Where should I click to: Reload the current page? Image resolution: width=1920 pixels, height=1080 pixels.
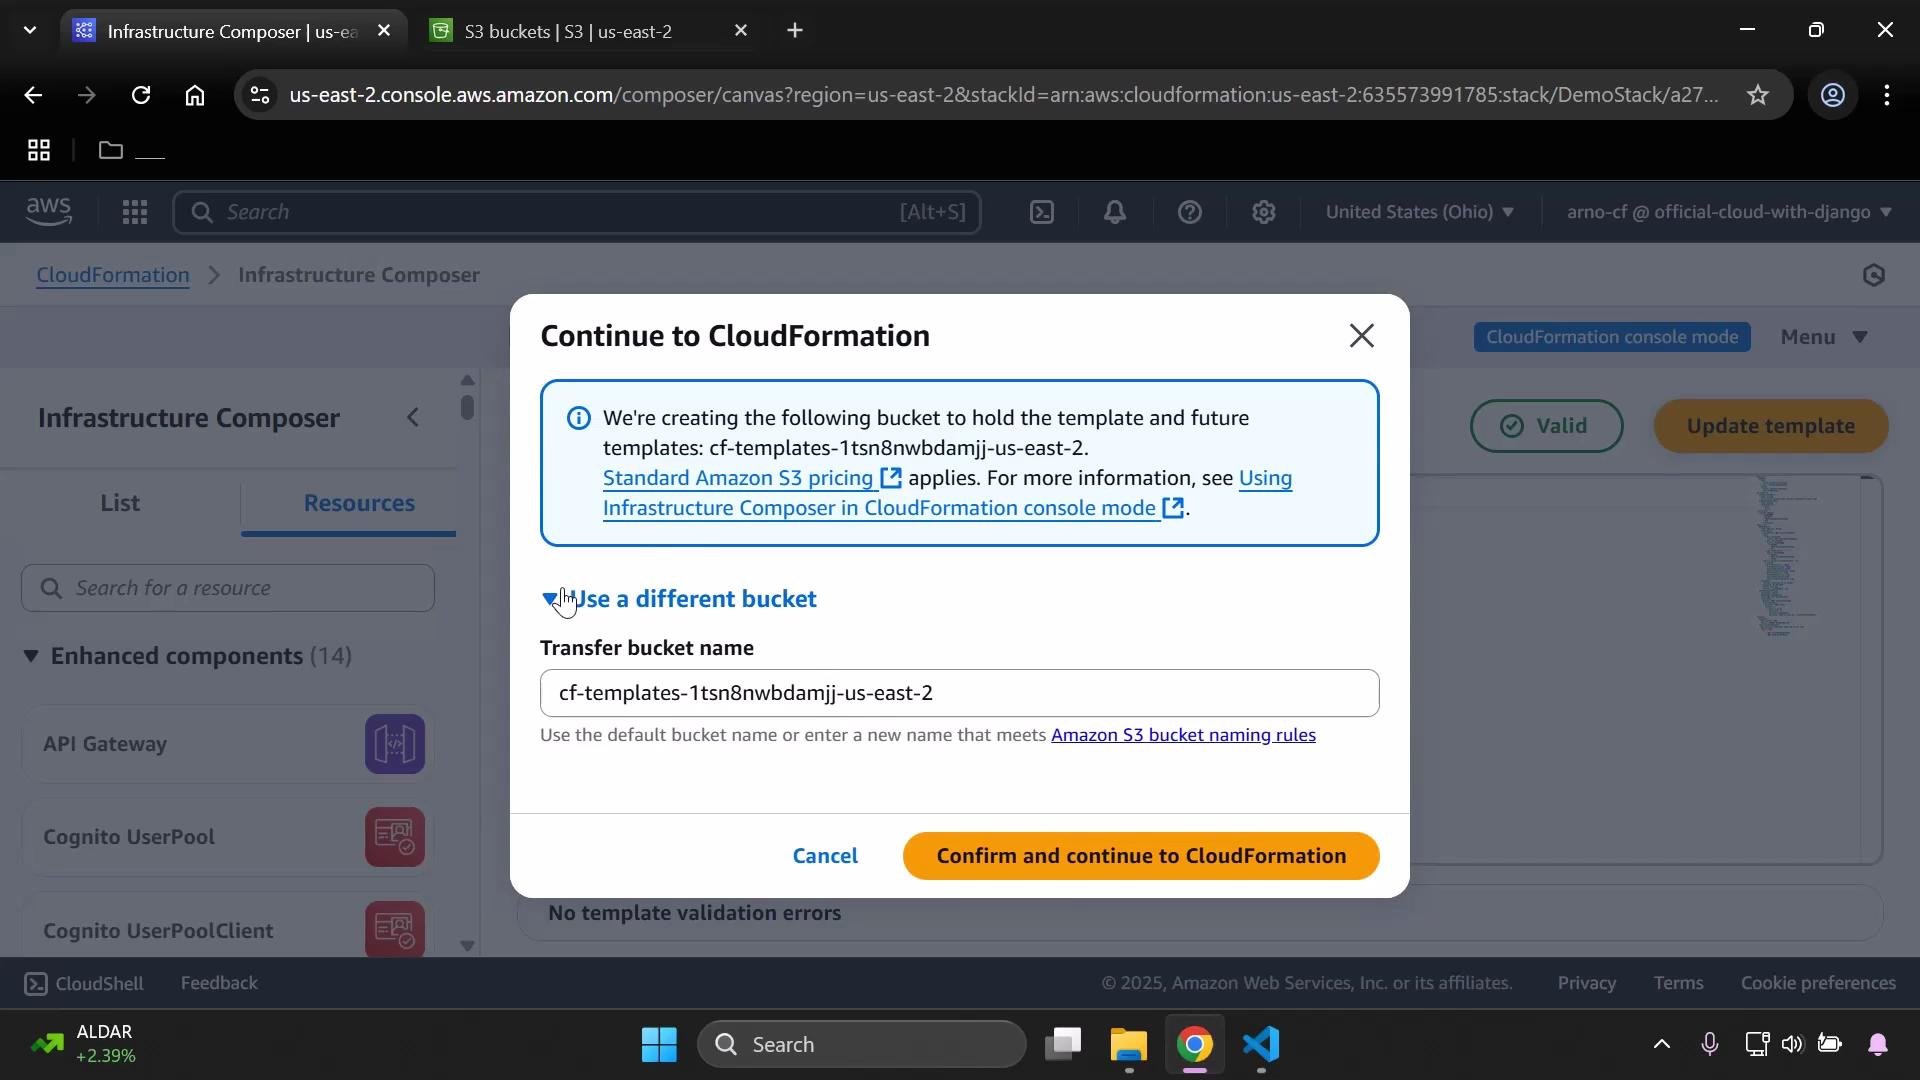click(141, 95)
